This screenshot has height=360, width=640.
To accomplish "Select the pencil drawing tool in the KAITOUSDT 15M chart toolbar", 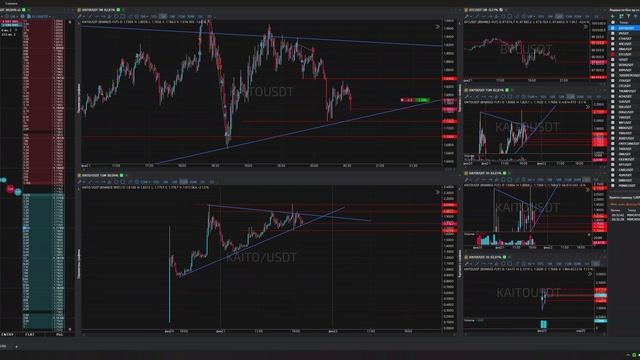I will [467, 97].
